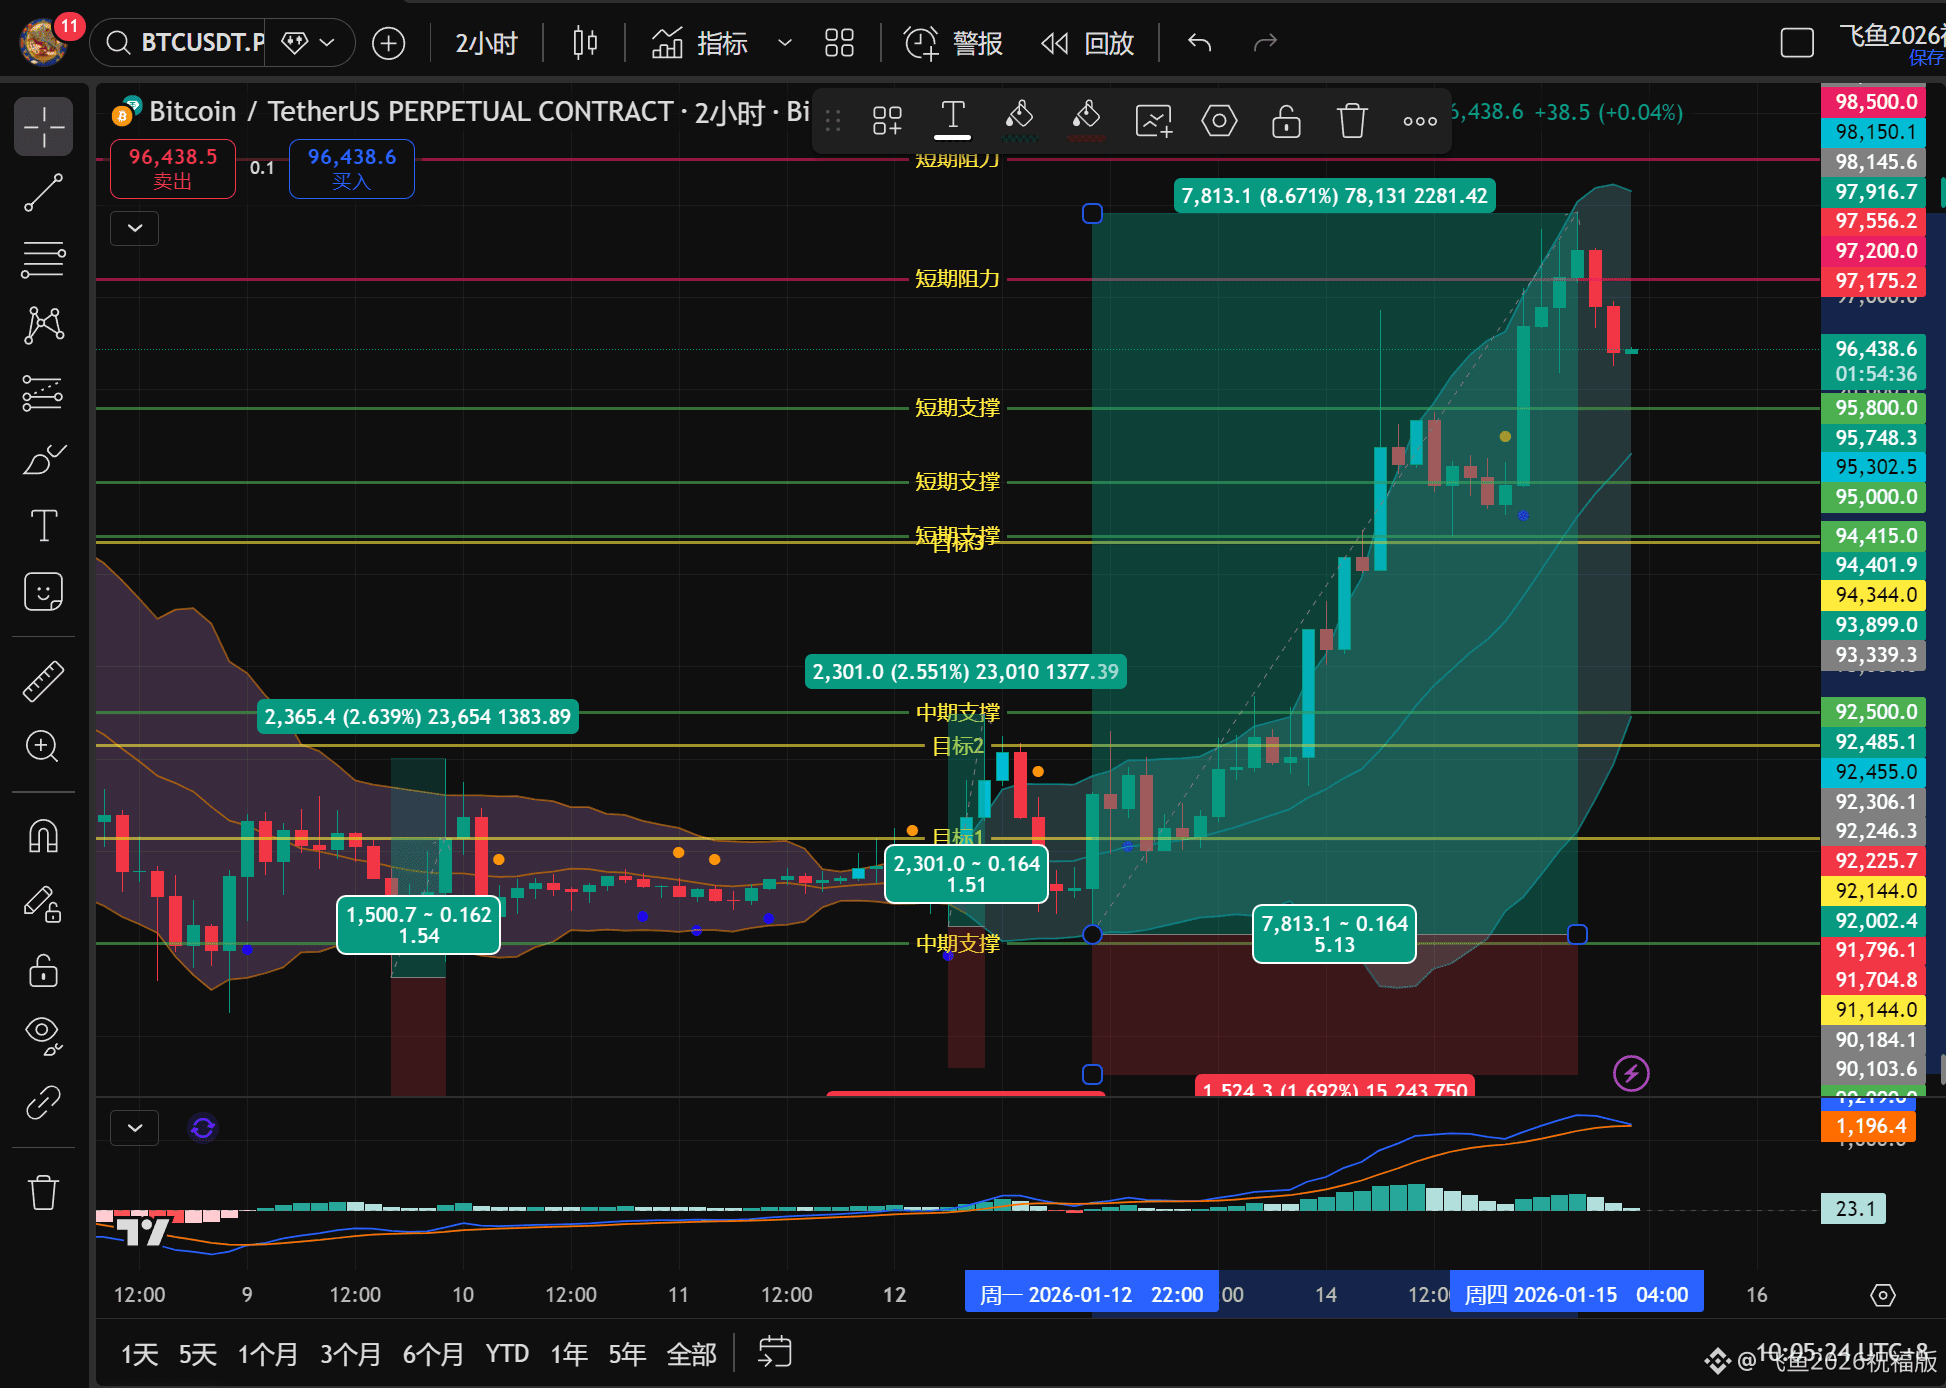1946x1388 pixels.
Task: Select the Fibonacci retracement tool
Action: (43, 260)
